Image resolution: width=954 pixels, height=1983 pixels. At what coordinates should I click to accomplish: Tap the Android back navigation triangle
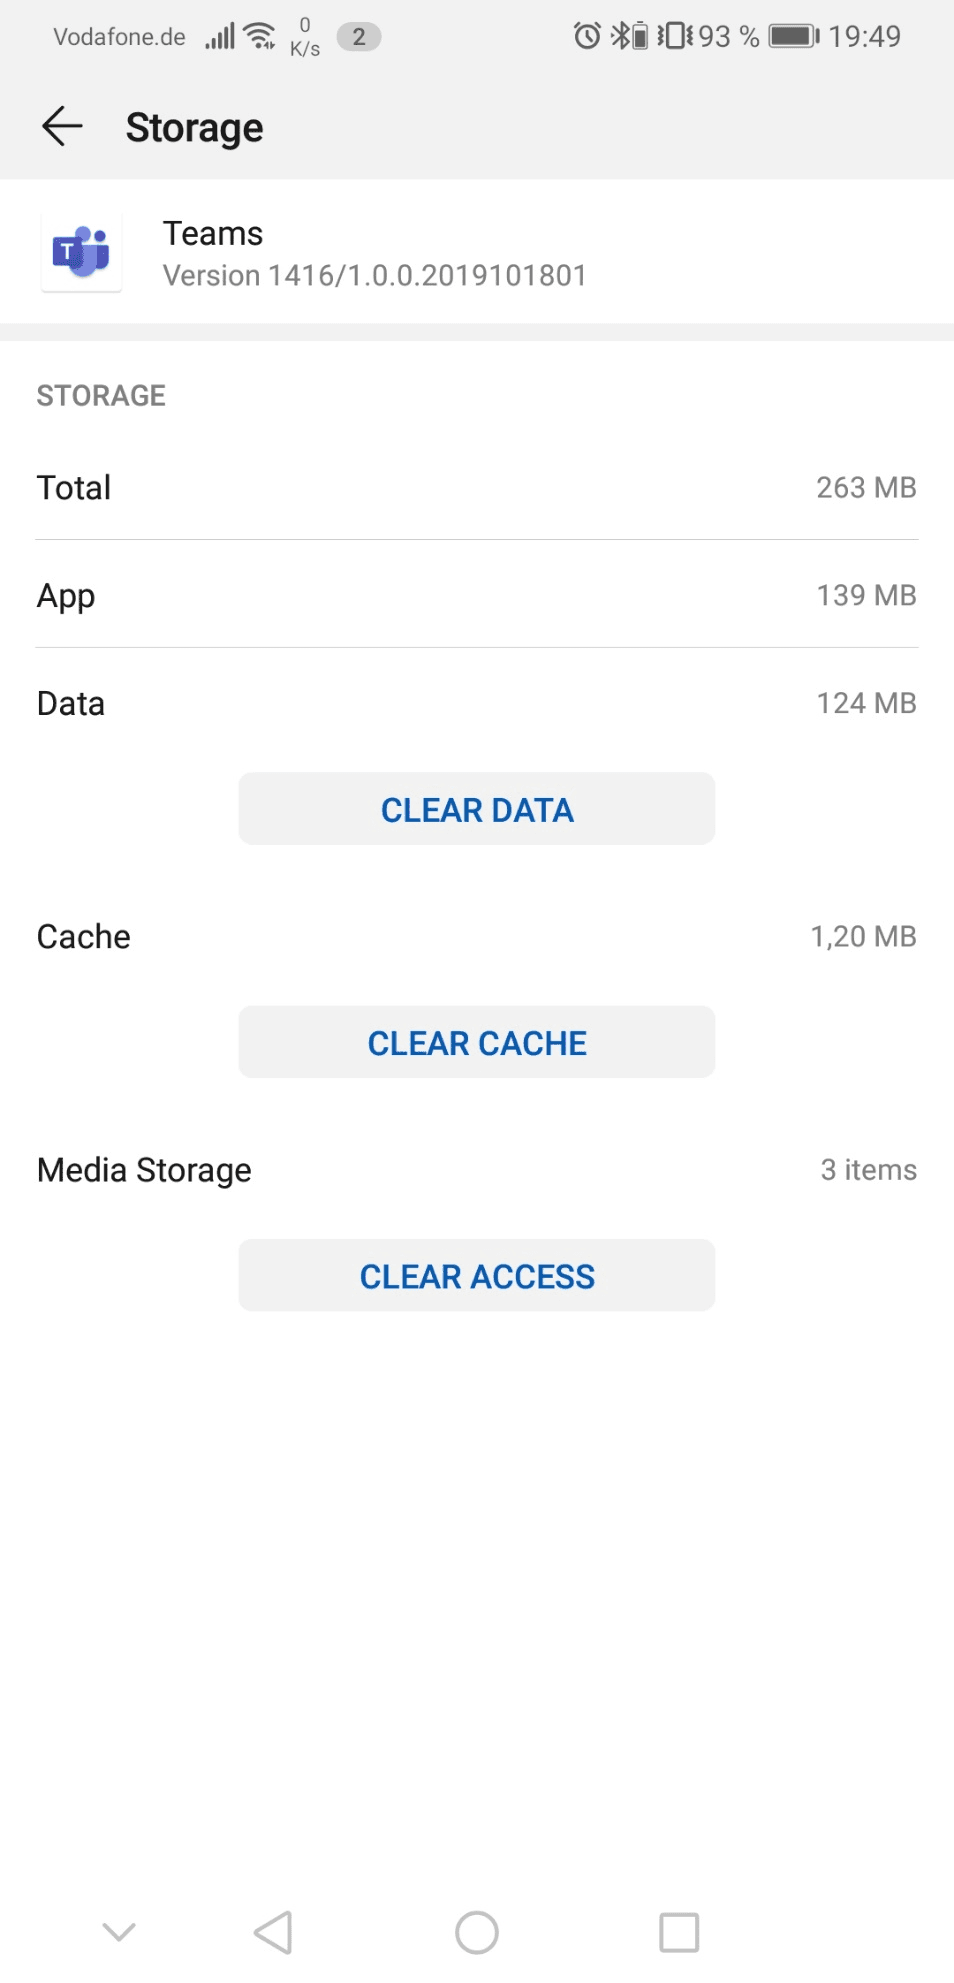point(273,1932)
